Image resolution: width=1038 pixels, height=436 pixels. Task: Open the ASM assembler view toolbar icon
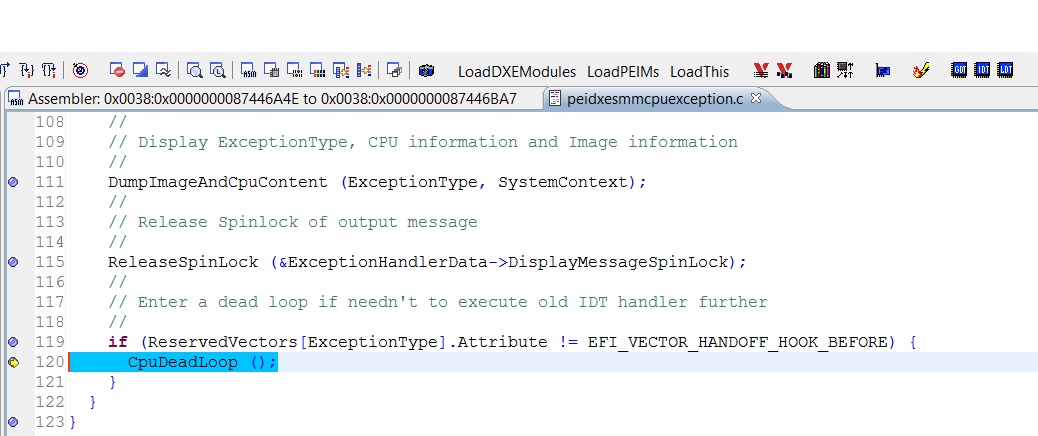point(248,69)
